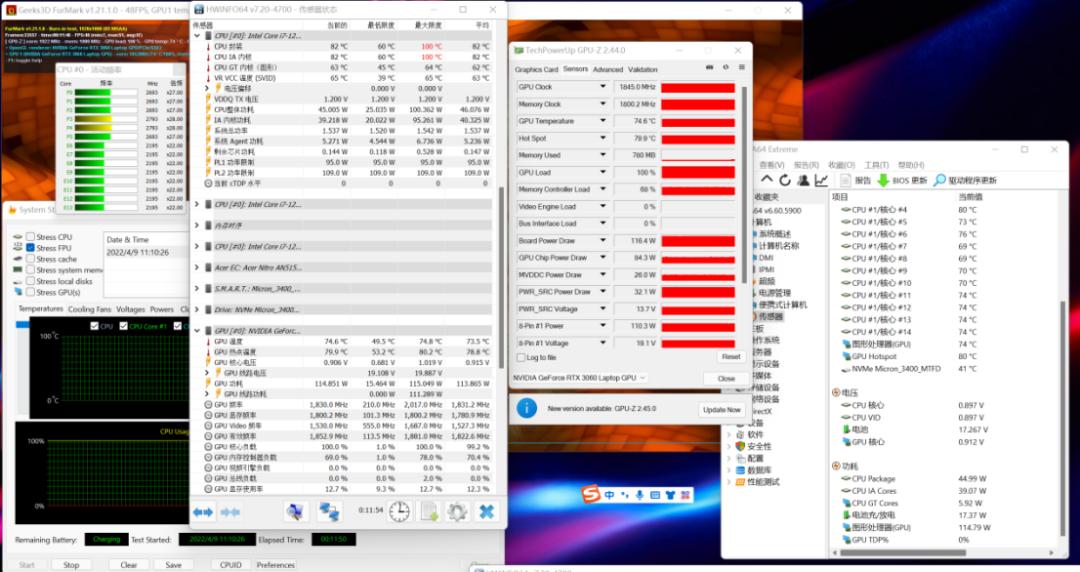Expand the Acer EC: Acer Nitro AN515 group
This screenshot has width=1080, height=572.
pos(197,267)
